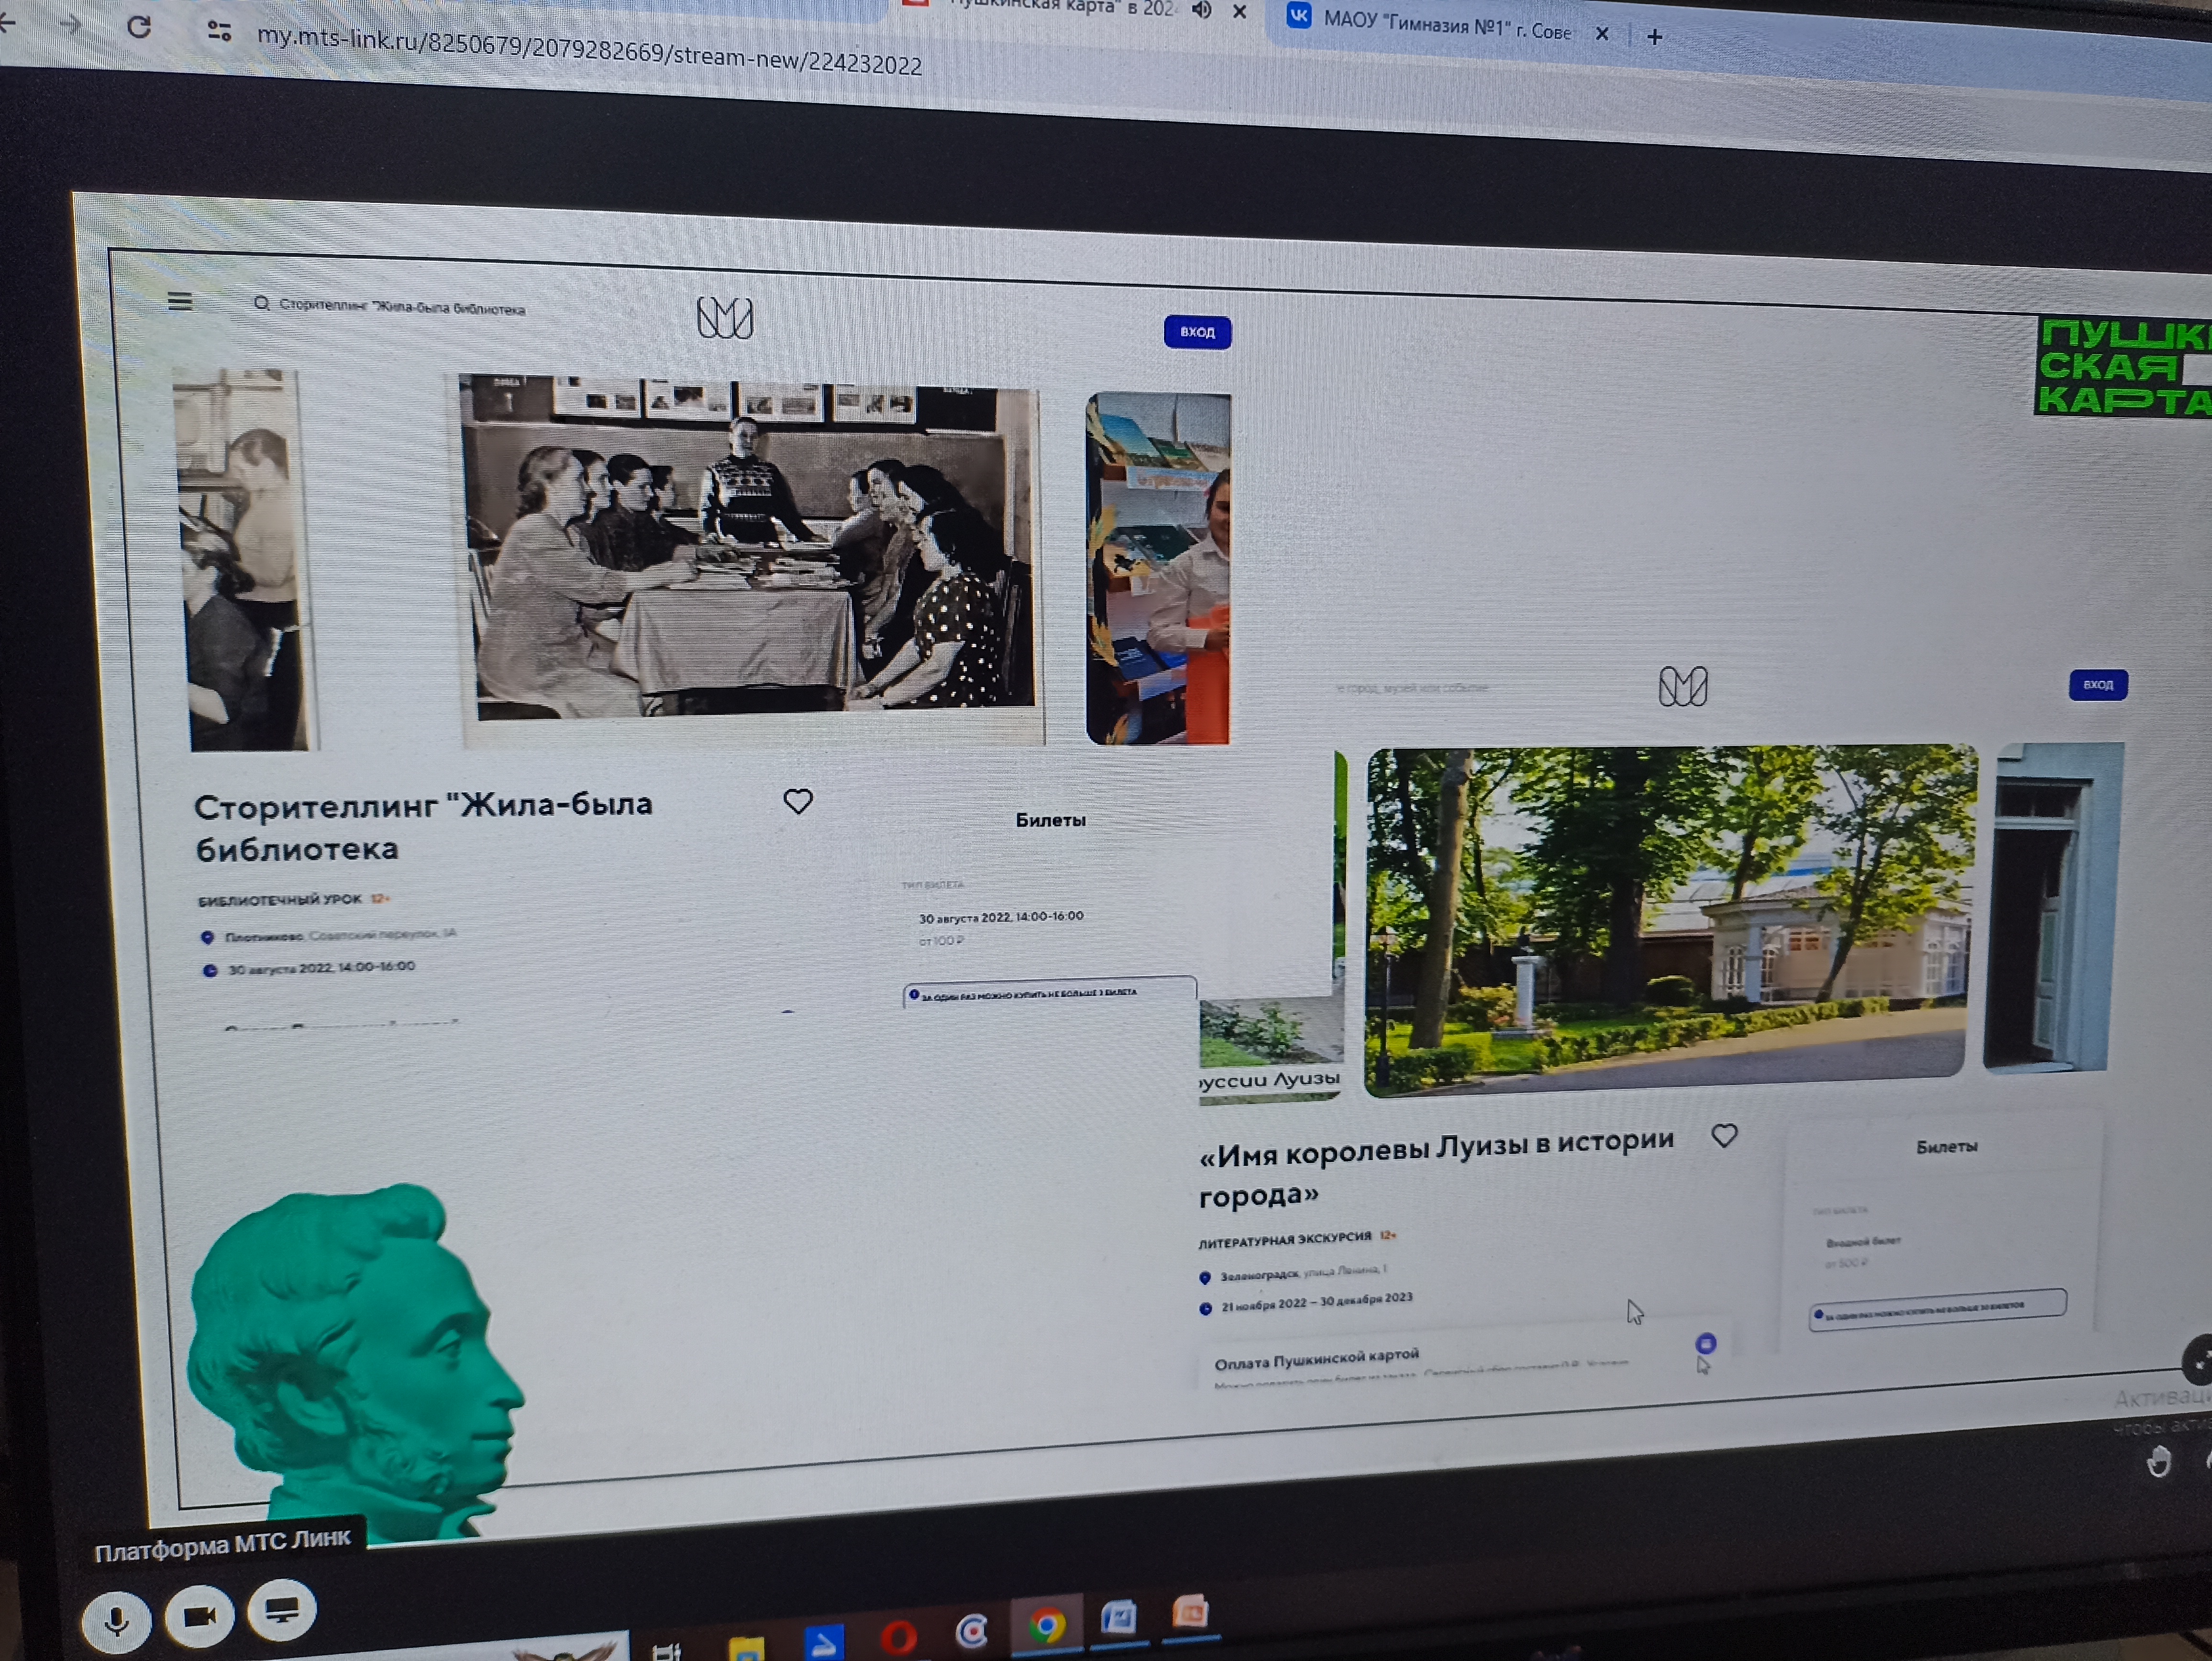Click the Сторителлинг "Жила-была библиотека title

click(423, 826)
